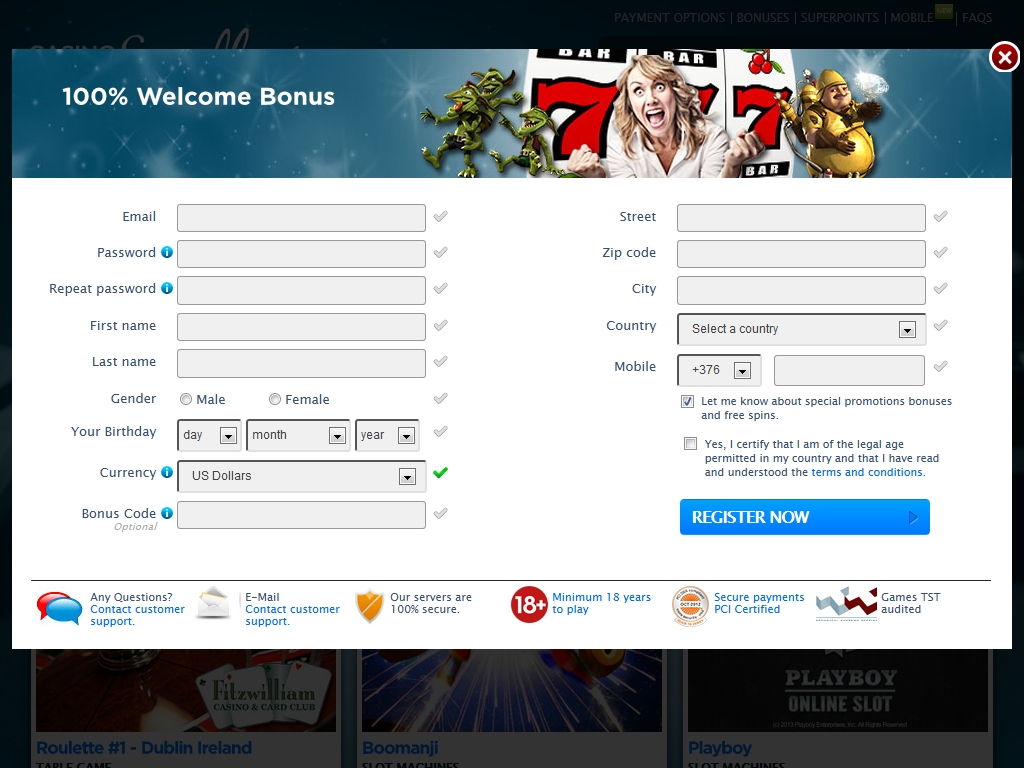Click the PCI Certified seal icon
This screenshot has height=768, width=1024.
(690, 606)
